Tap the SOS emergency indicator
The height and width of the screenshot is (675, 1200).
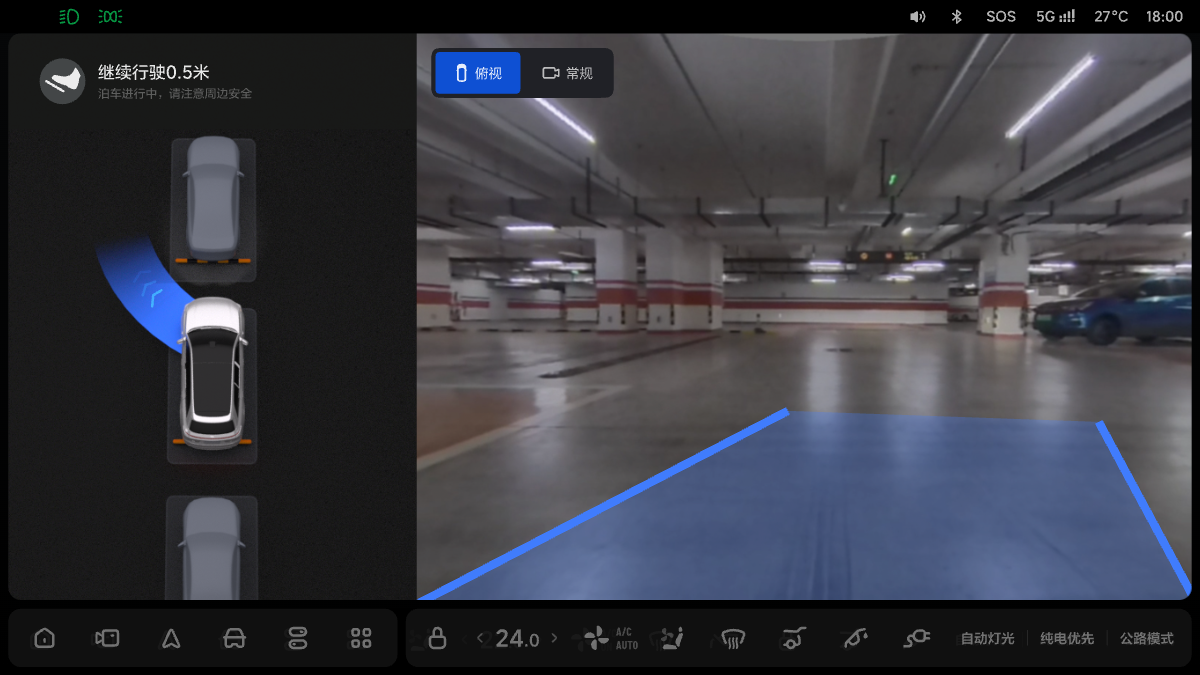pos(1001,16)
